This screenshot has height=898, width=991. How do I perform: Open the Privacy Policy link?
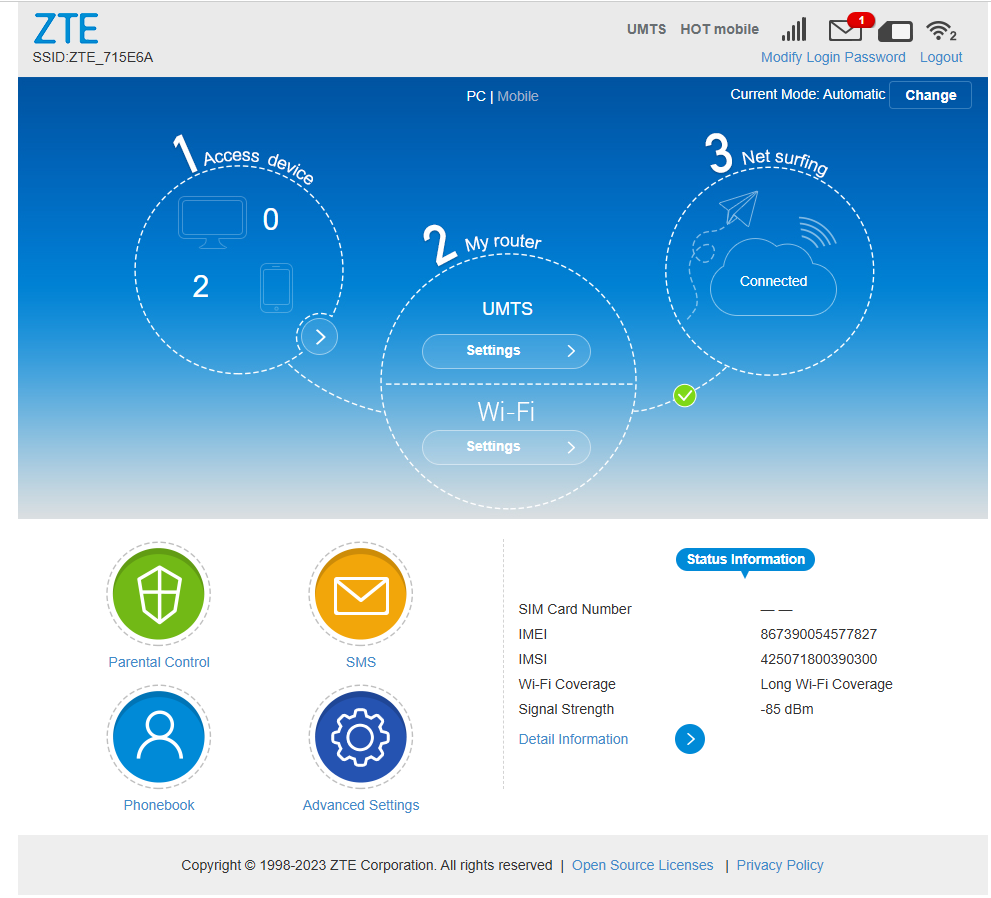coord(780,865)
